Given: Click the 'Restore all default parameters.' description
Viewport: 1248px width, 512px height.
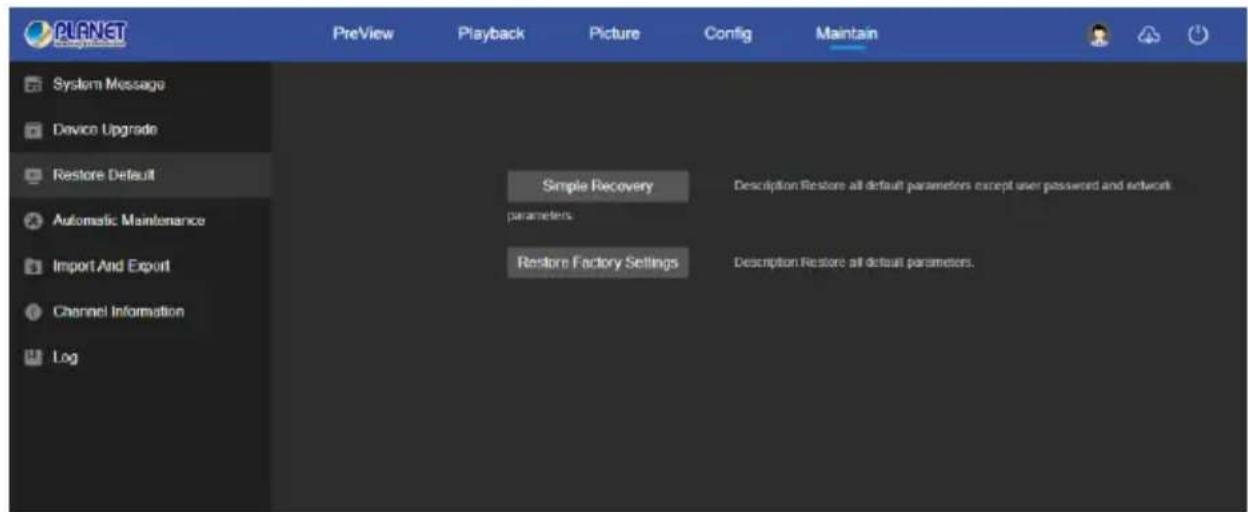Looking at the screenshot, I should click(853, 263).
